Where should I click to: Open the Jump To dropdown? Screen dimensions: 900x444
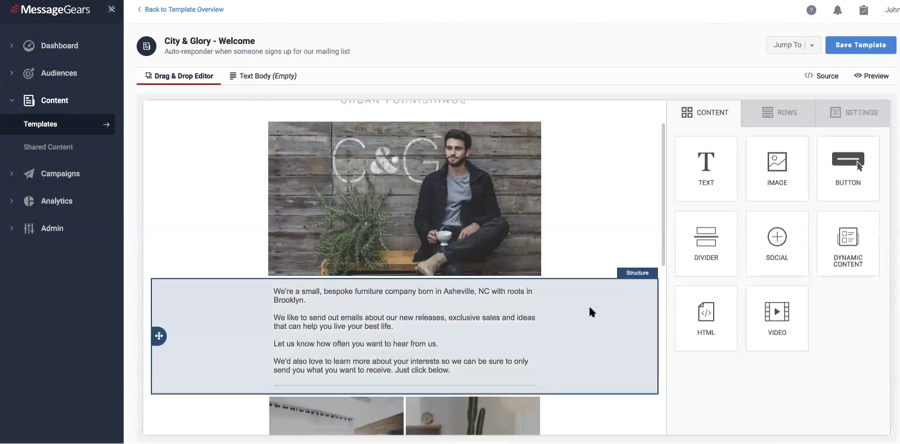coord(793,45)
